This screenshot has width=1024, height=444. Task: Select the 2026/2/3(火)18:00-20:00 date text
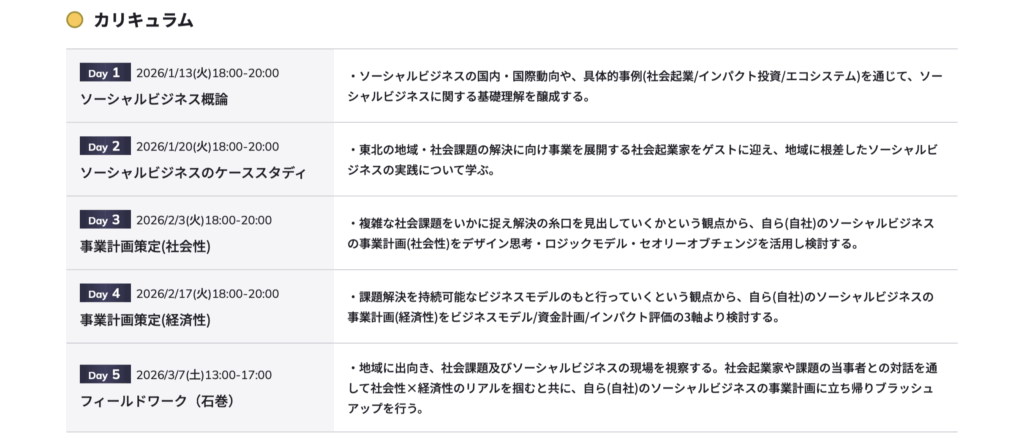203,220
